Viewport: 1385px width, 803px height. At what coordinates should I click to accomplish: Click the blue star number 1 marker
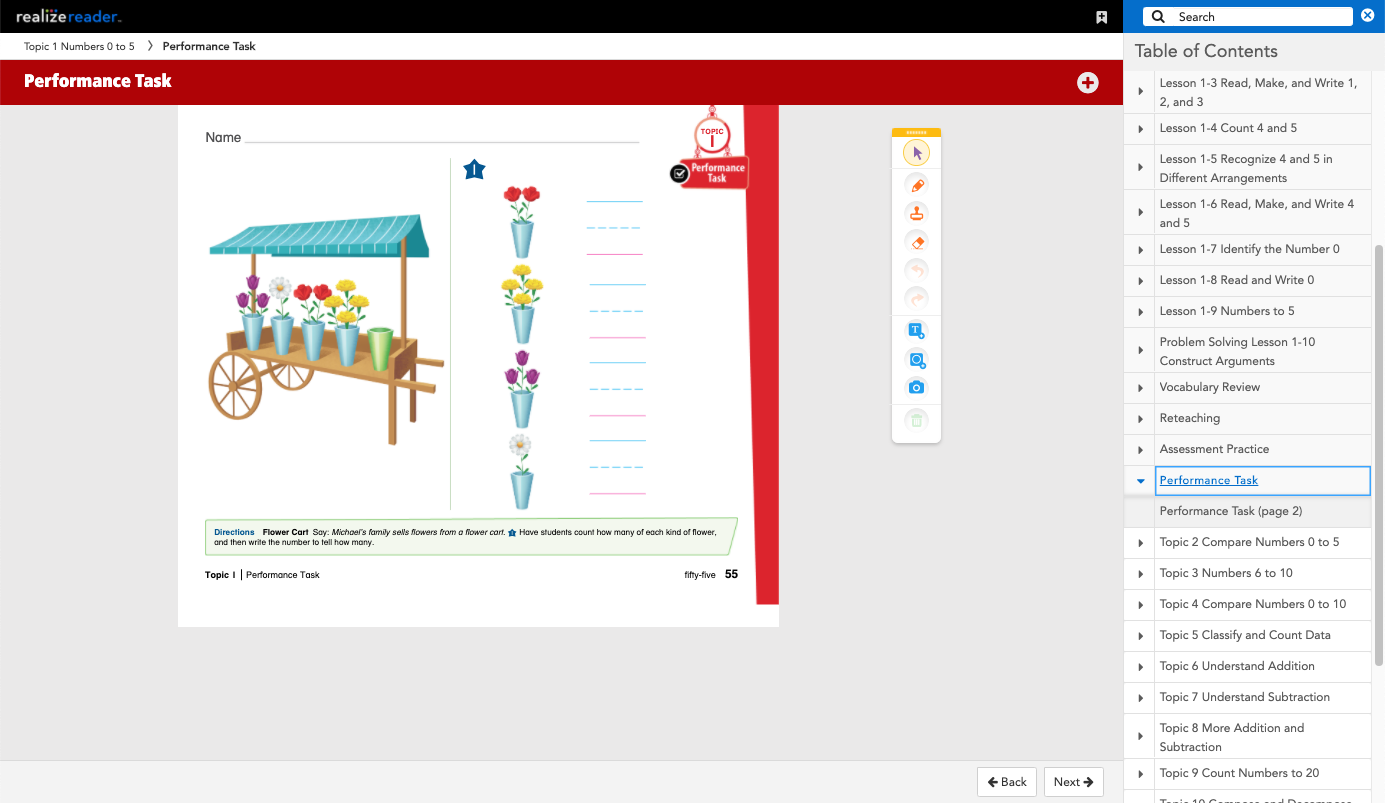pyautogui.click(x=474, y=170)
